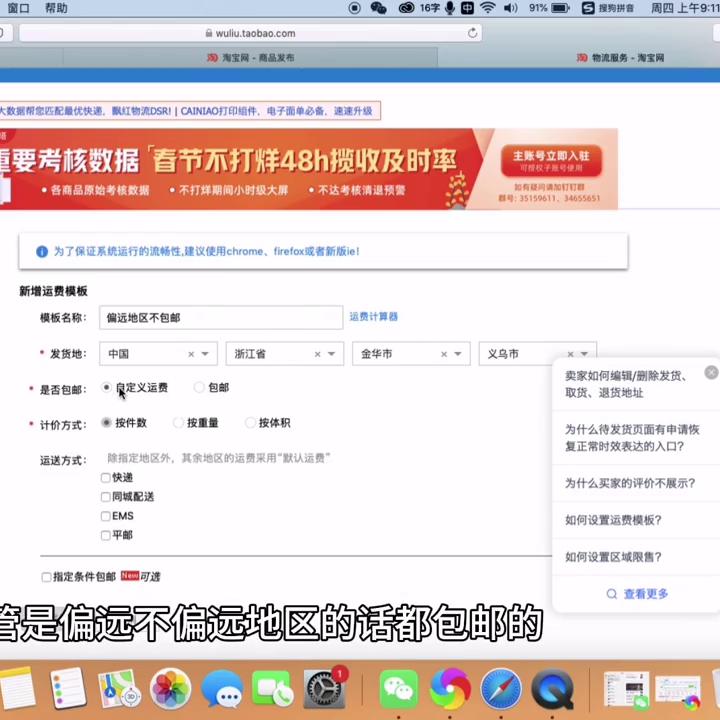720x720 pixels.
Task: Click the 模板名称 input field
Action: [221, 317]
